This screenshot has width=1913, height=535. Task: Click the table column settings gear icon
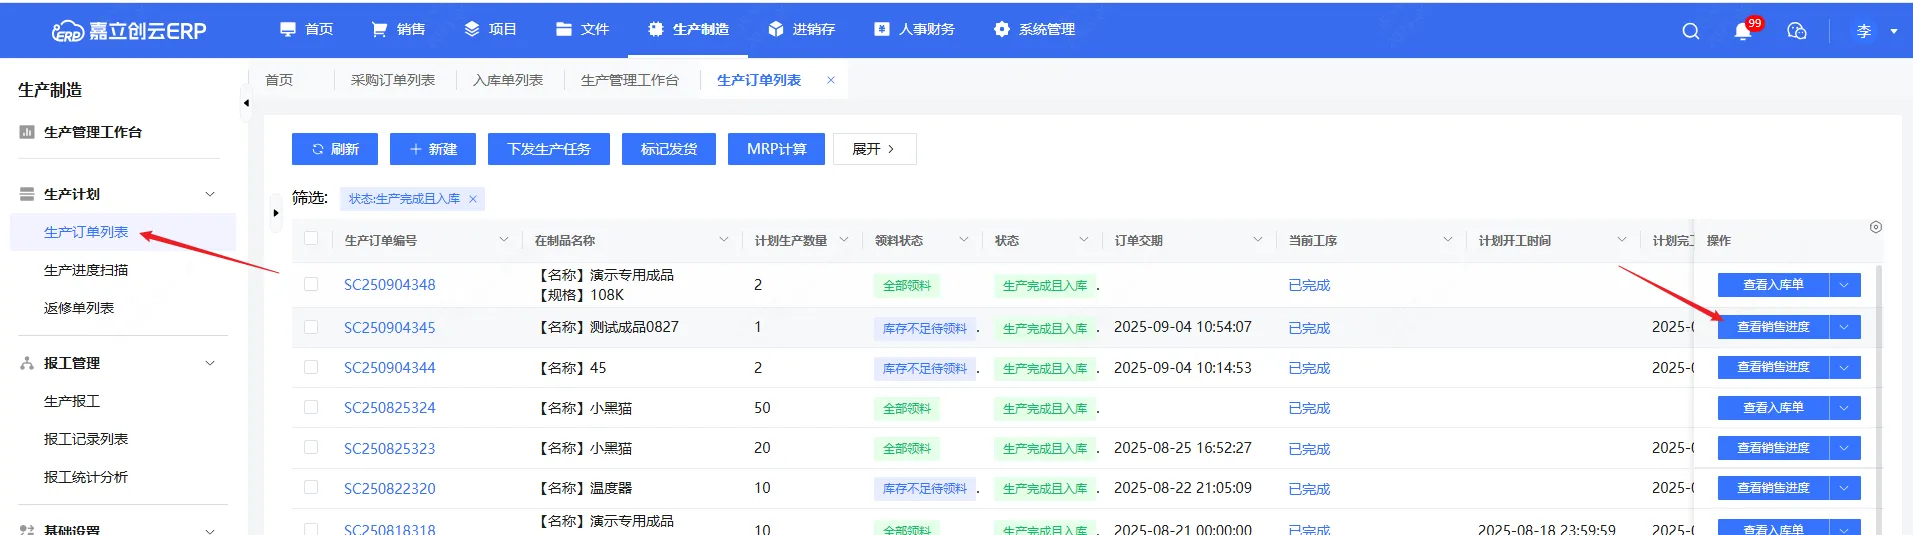[x=1876, y=227]
